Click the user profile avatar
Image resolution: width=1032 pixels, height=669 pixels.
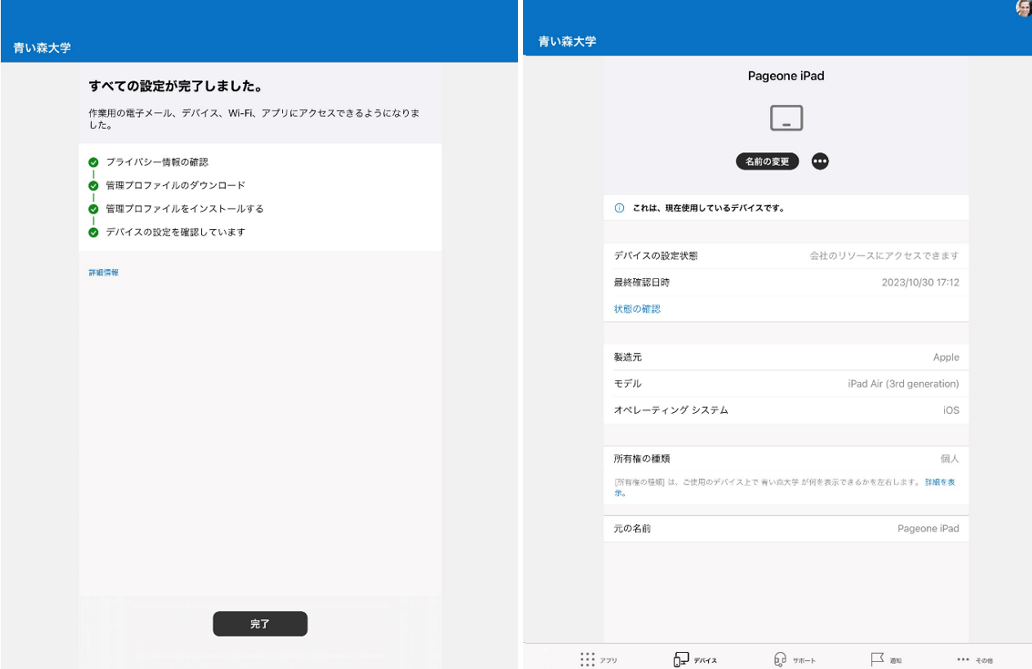point(1023,7)
